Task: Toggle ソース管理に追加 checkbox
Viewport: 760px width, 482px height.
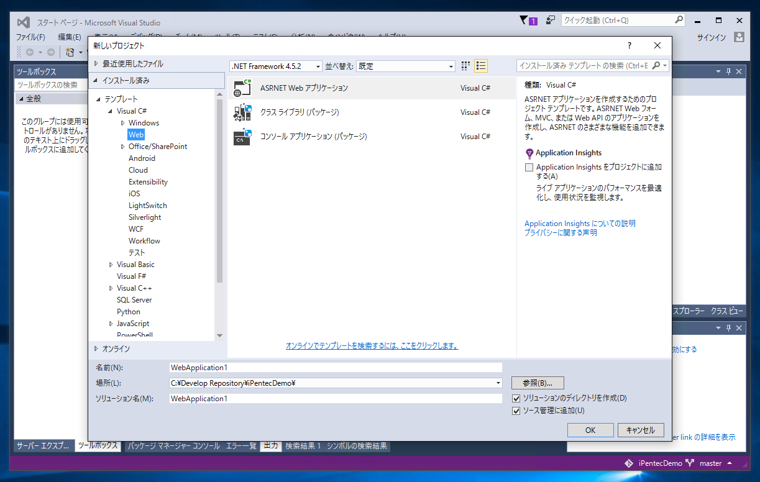Action: pyautogui.click(x=516, y=411)
